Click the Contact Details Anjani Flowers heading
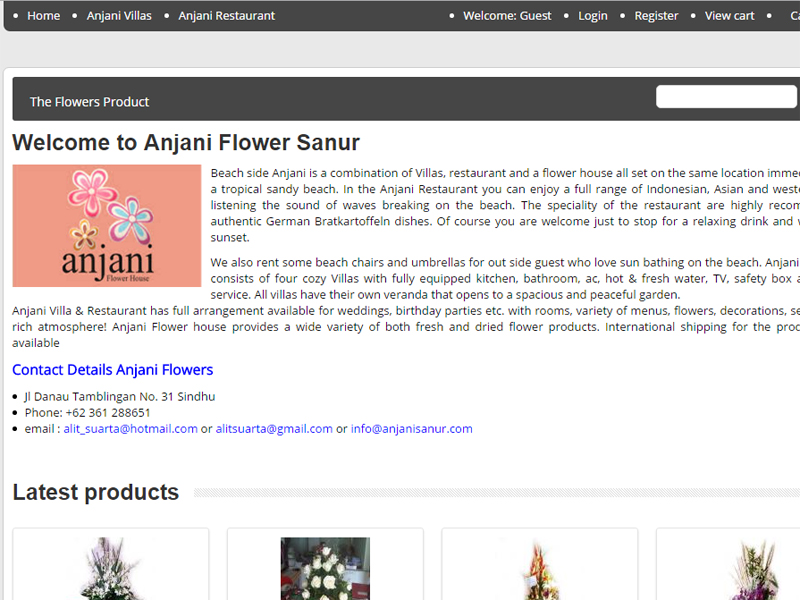800x600 pixels. (112, 370)
